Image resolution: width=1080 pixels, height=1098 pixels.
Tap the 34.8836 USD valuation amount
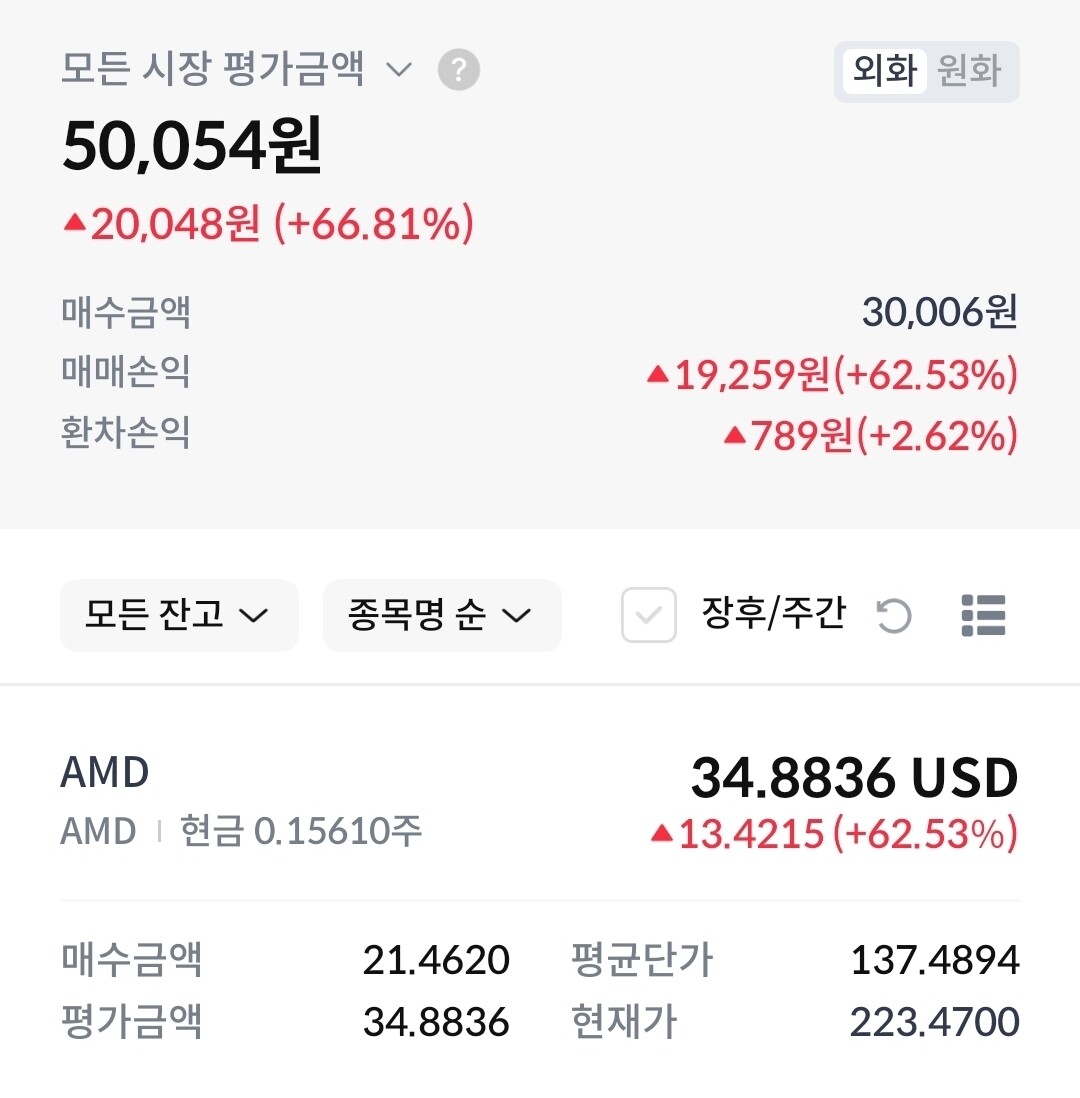(x=854, y=778)
